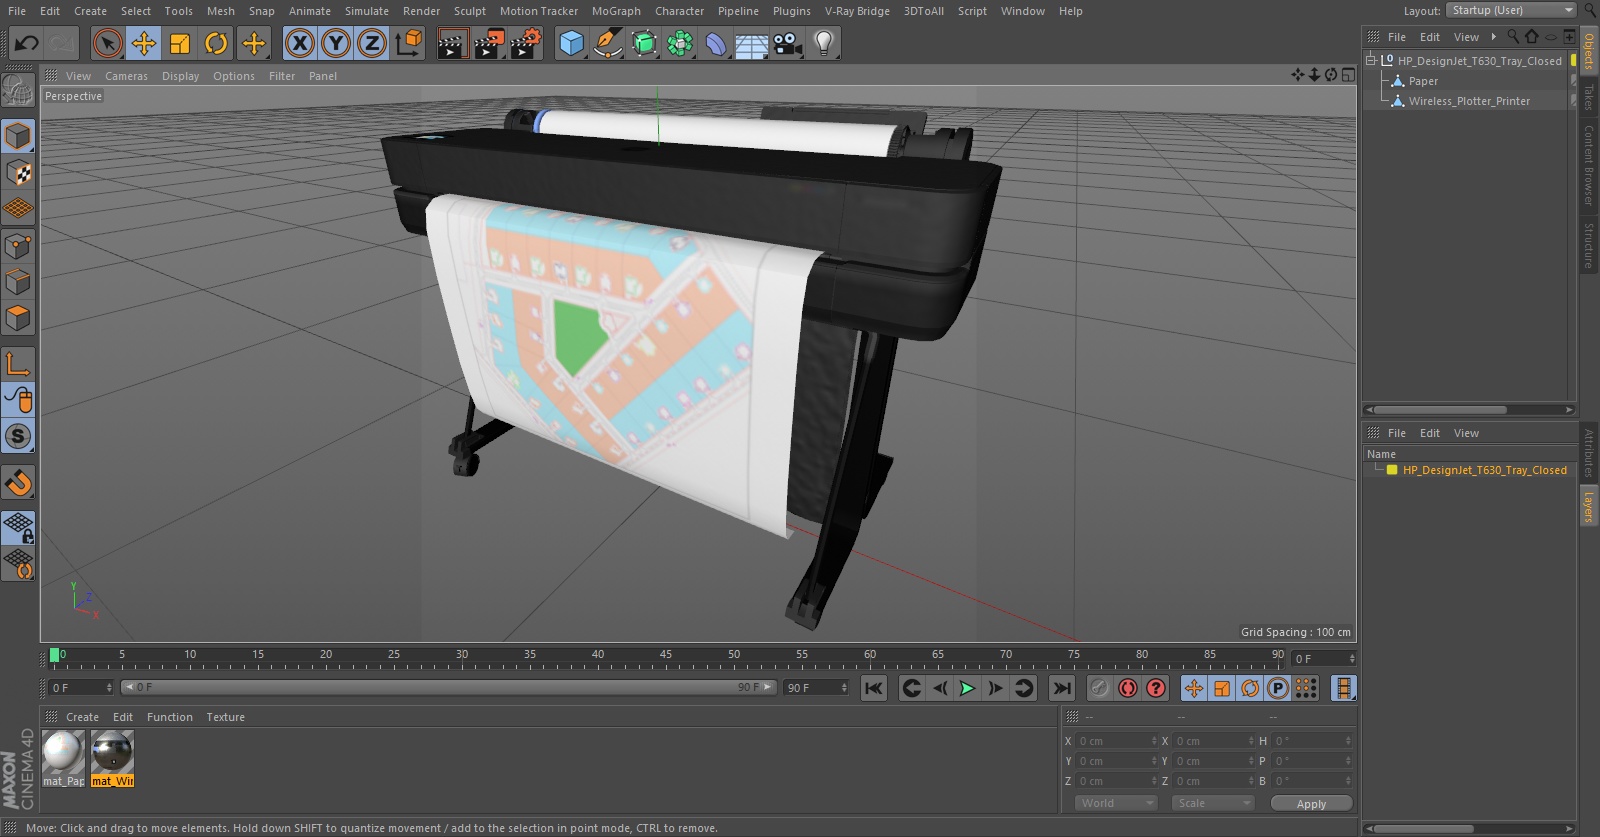Toggle autokeying red button

point(1128,688)
